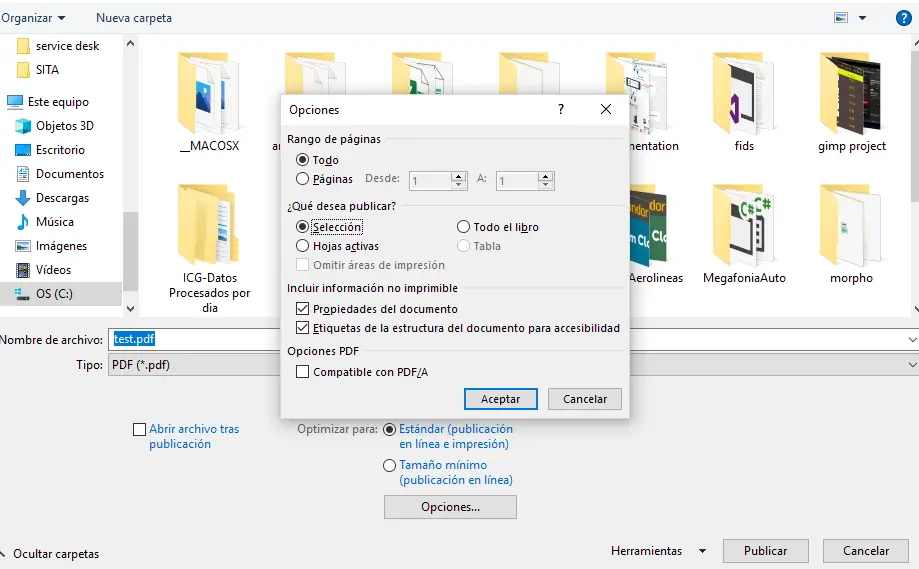Open the help question mark icon in Opciones dialog
Viewport: 919px width, 569px height.
click(x=560, y=109)
